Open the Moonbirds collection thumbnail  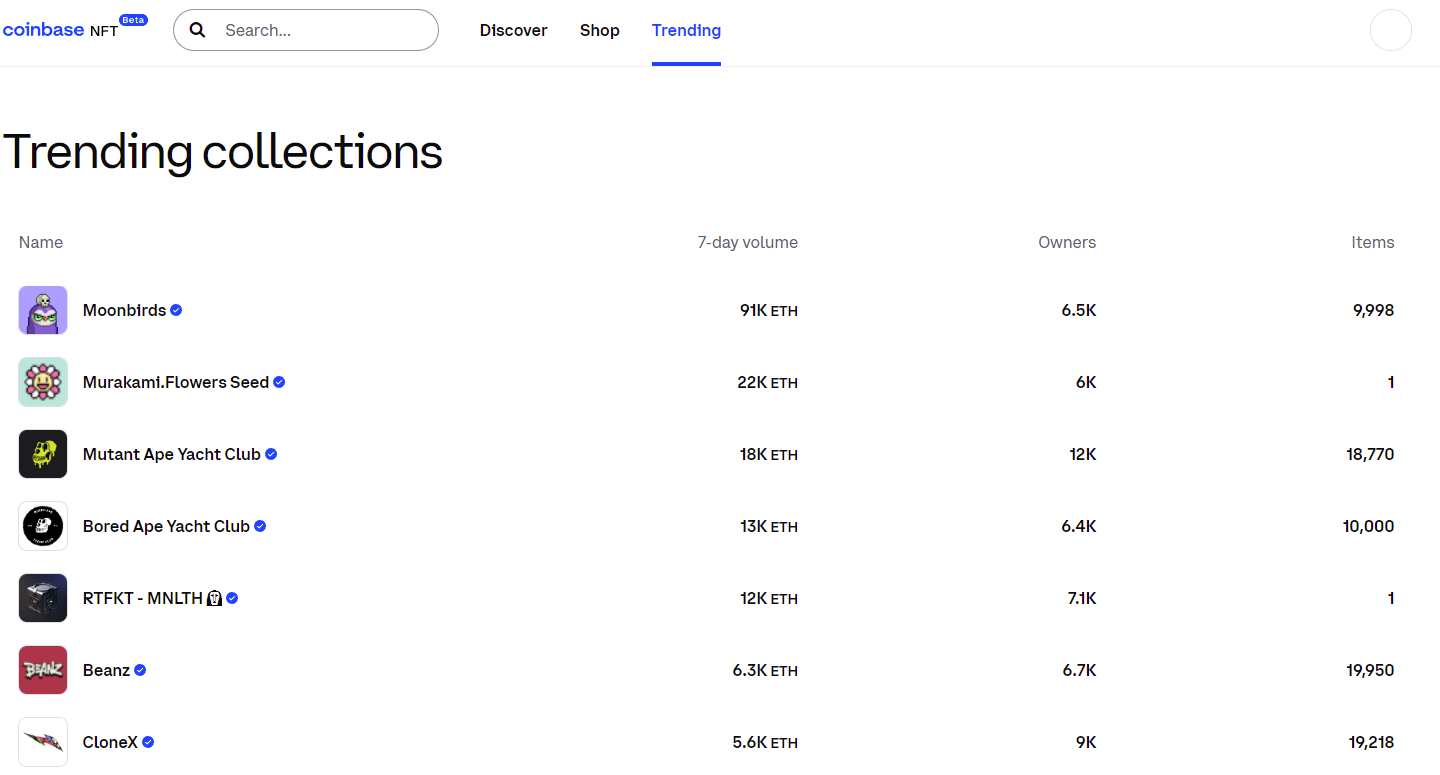[x=43, y=310]
